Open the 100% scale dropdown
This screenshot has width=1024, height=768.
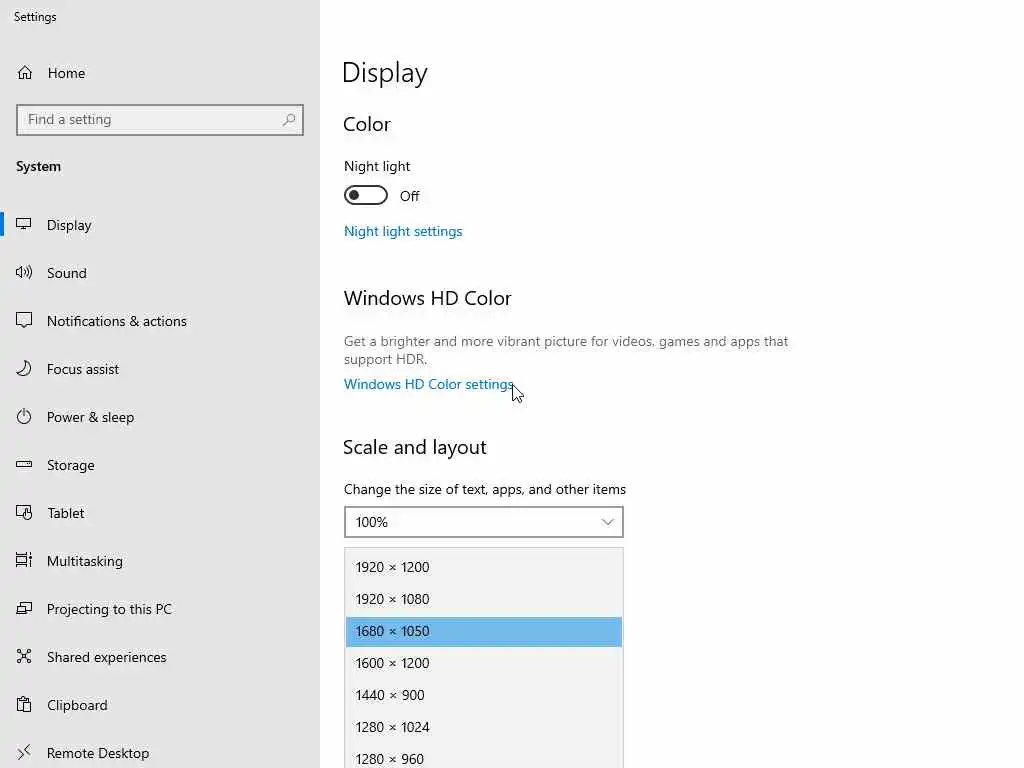point(484,522)
